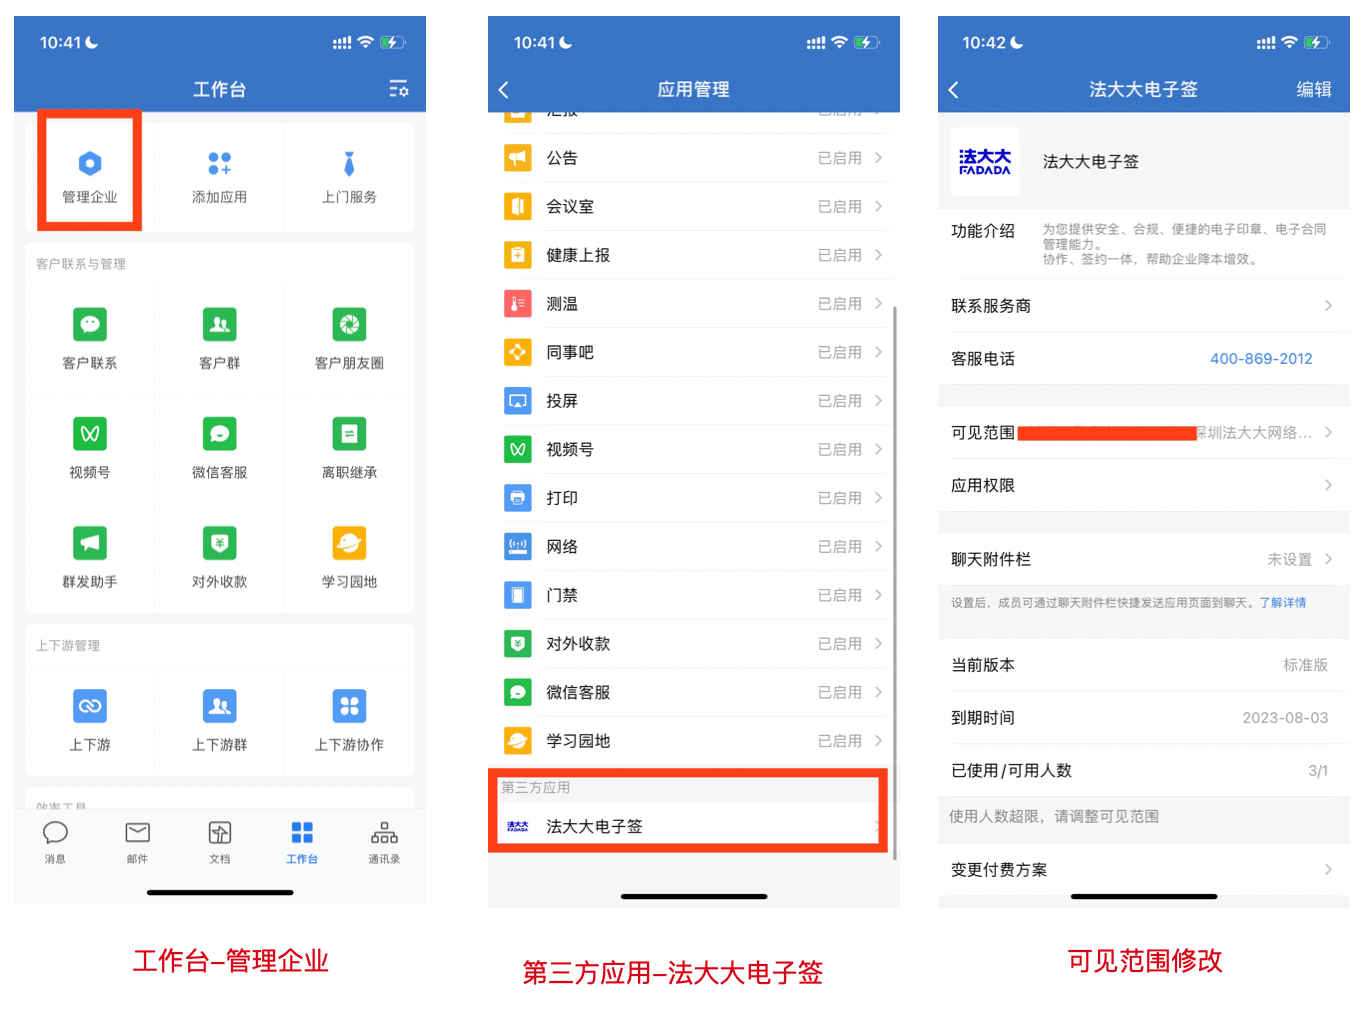Switch to the 邮件 tab

pyautogui.click(x=137, y=843)
